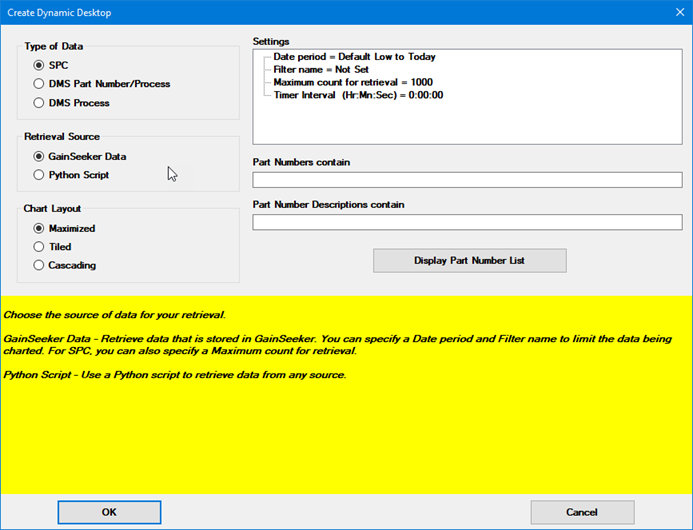The width and height of the screenshot is (693, 530).
Task: Select Python Script as retrieval source
Action: tap(39, 175)
